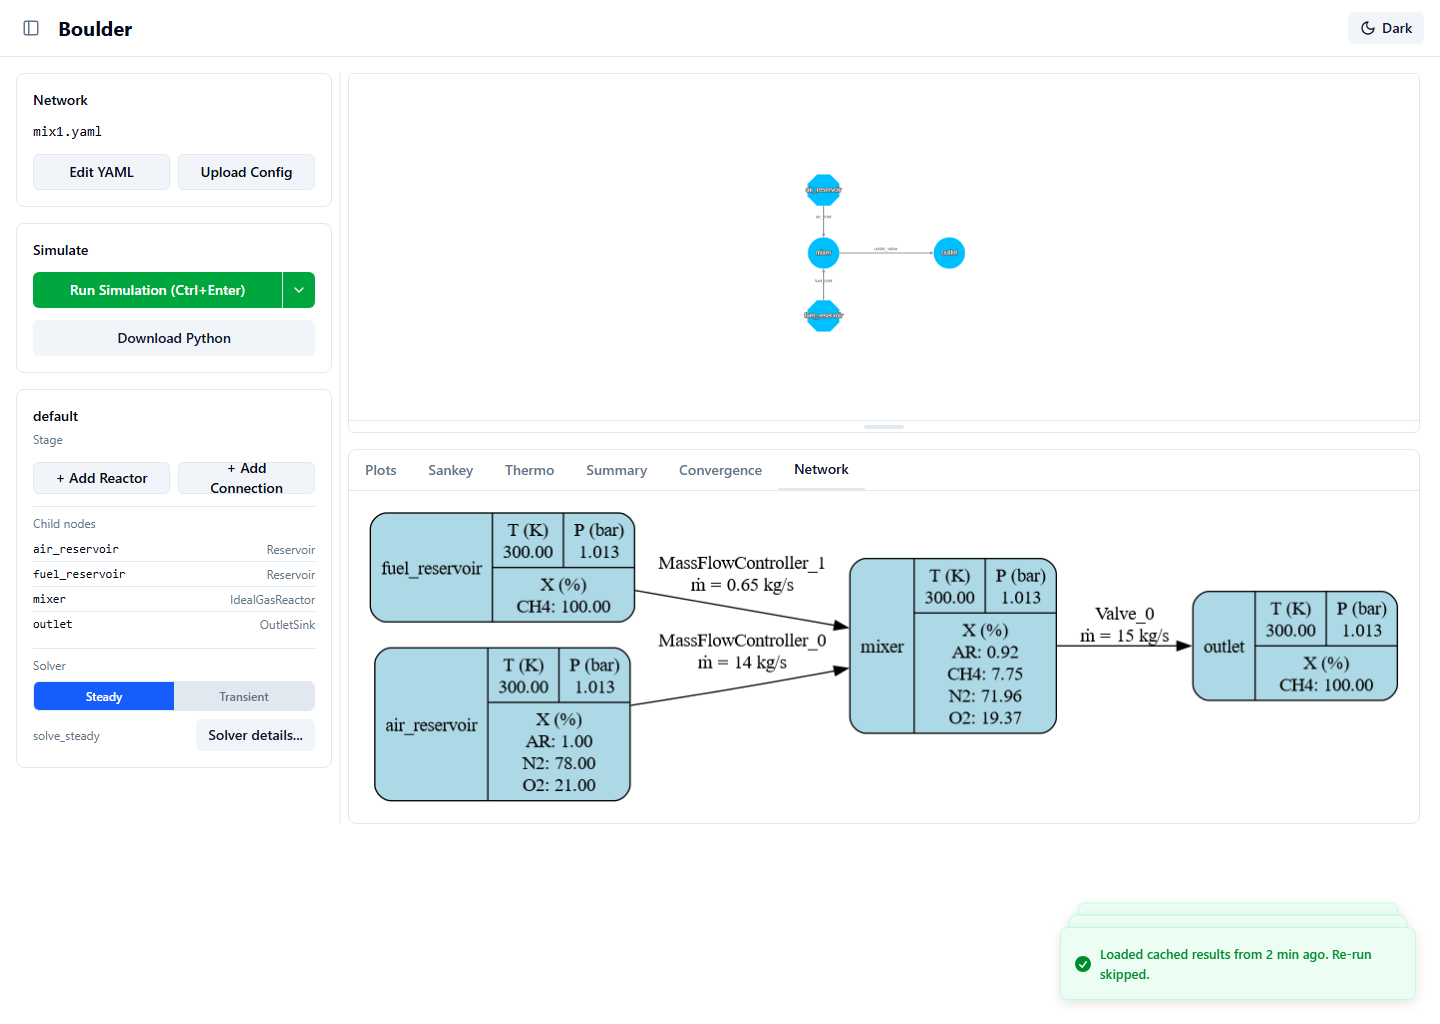Image resolution: width=1440 pixels, height=1024 pixels.
Task: Select the fuel_reservoir node in graph
Action: point(823,316)
